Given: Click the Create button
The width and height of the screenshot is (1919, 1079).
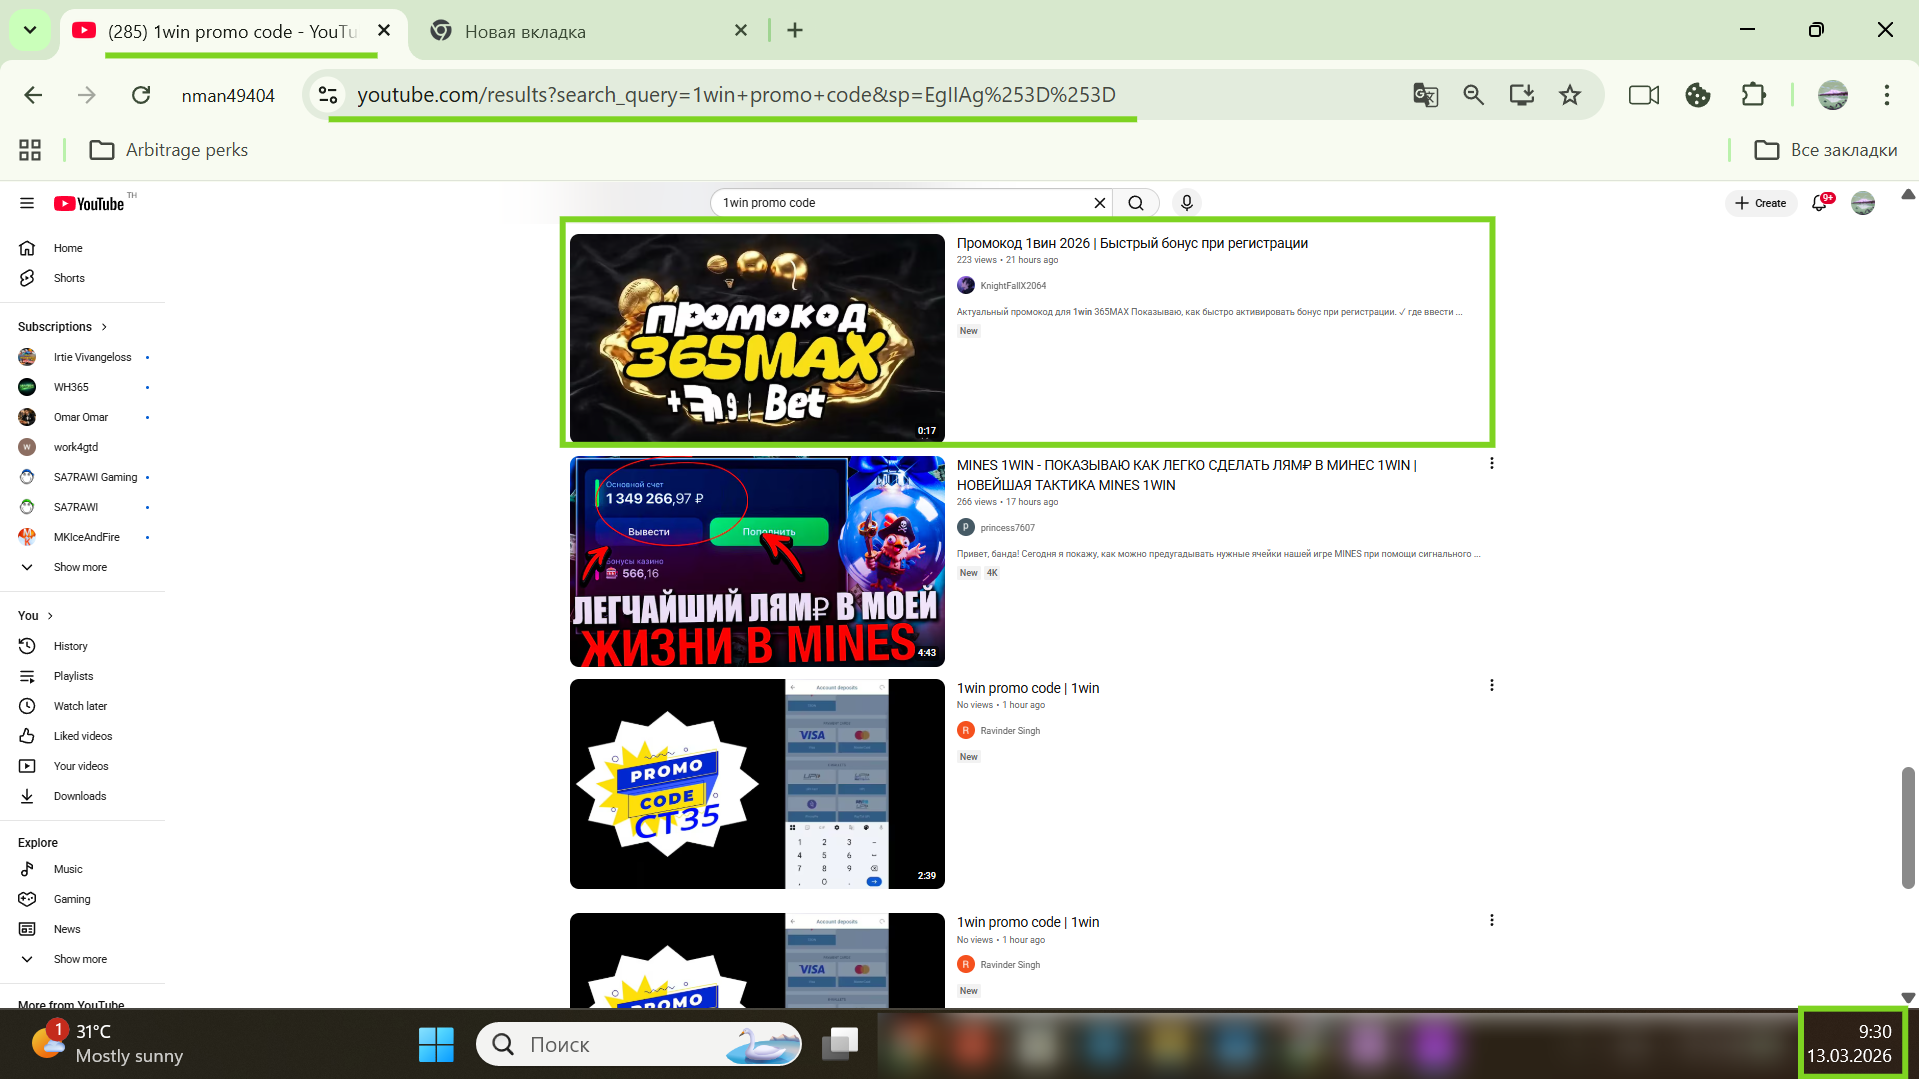Looking at the screenshot, I should pyautogui.click(x=1761, y=203).
